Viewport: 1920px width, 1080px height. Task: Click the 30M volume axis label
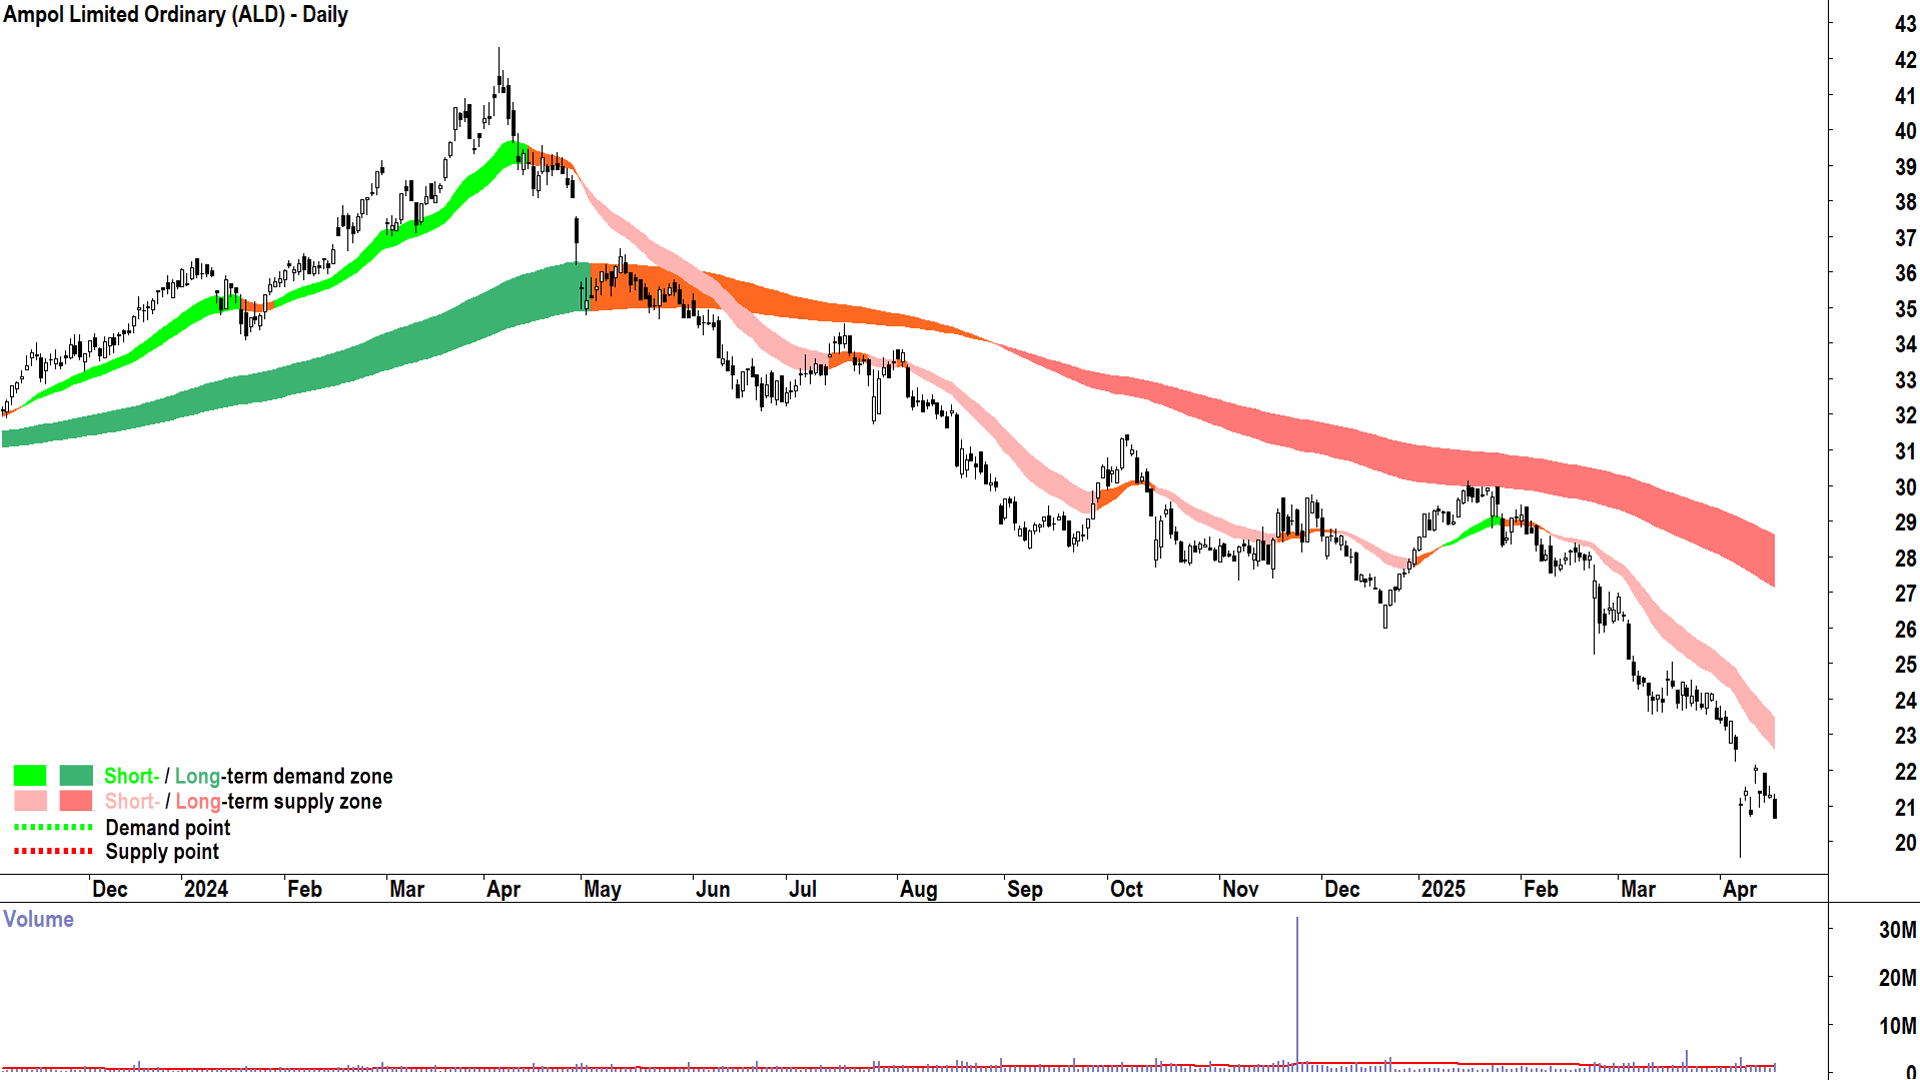click(1897, 930)
